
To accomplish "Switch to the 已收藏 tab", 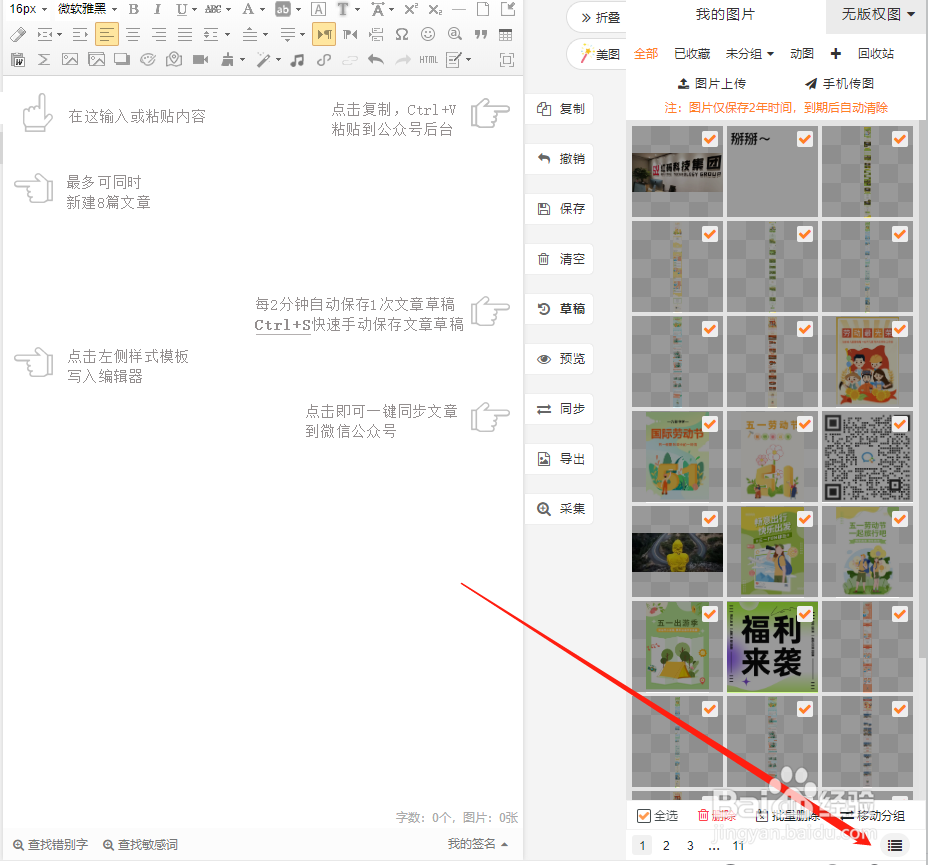I will [x=691, y=53].
